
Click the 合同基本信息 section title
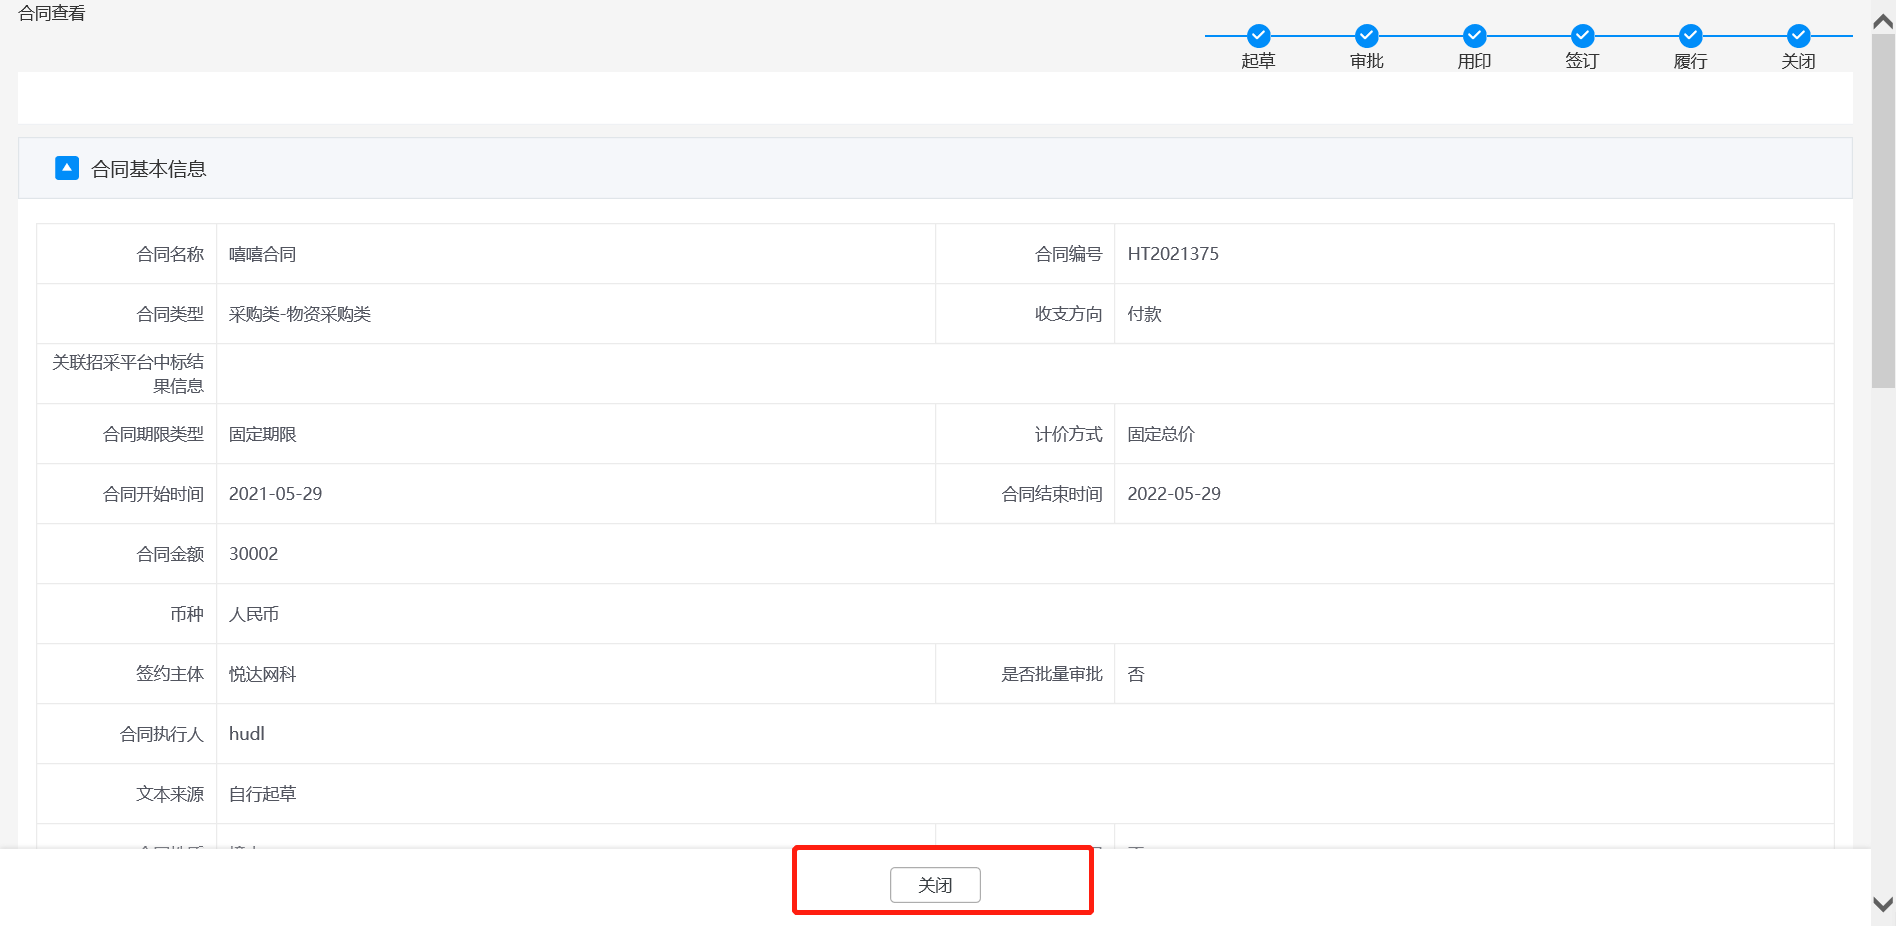tap(148, 169)
